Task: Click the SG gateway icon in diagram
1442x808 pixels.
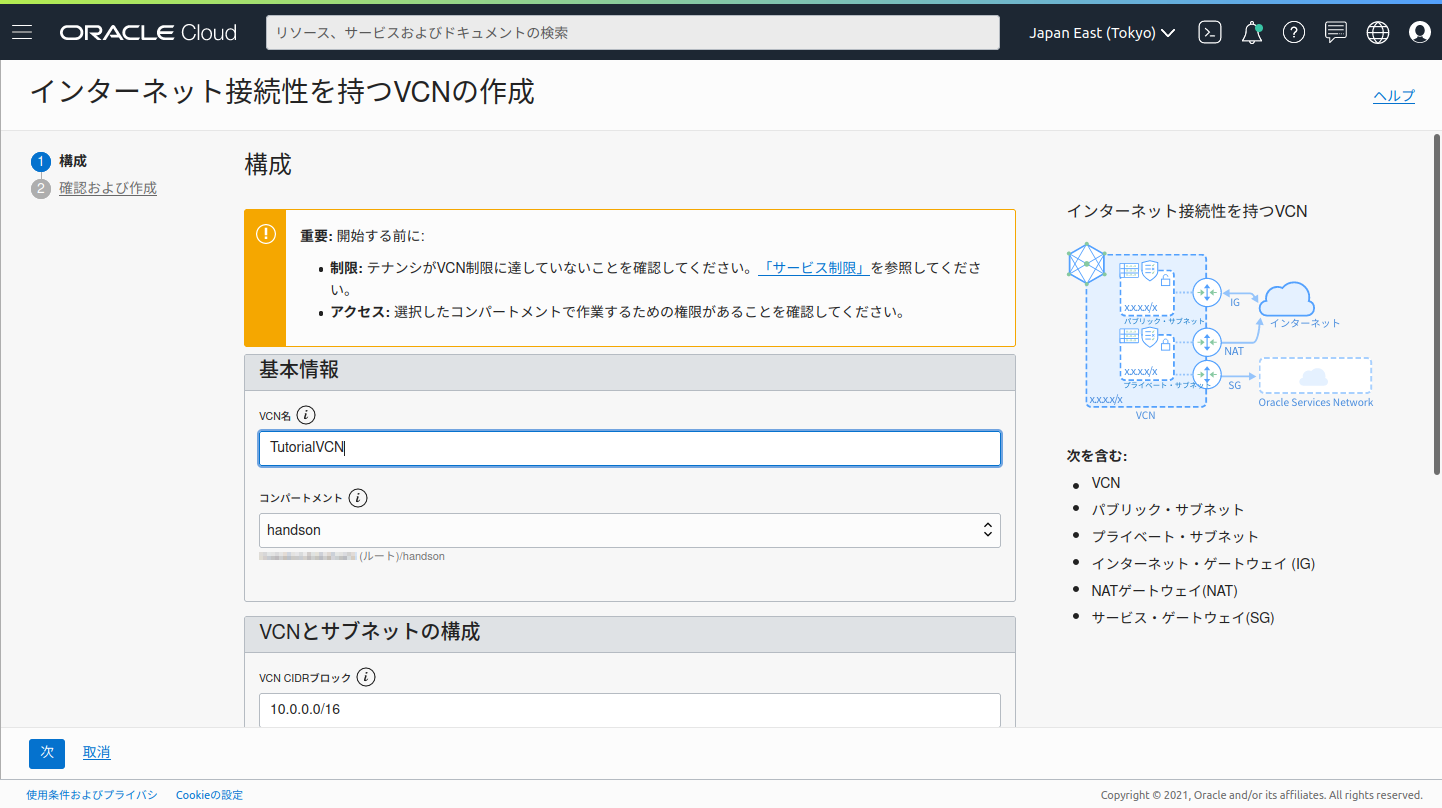Action: click(x=1208, y=375)
